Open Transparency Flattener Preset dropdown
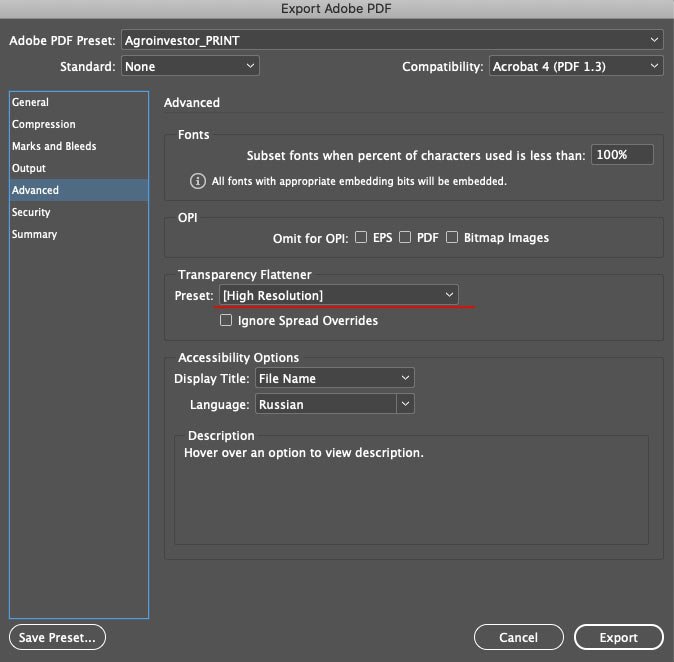 tap(339, 295)
